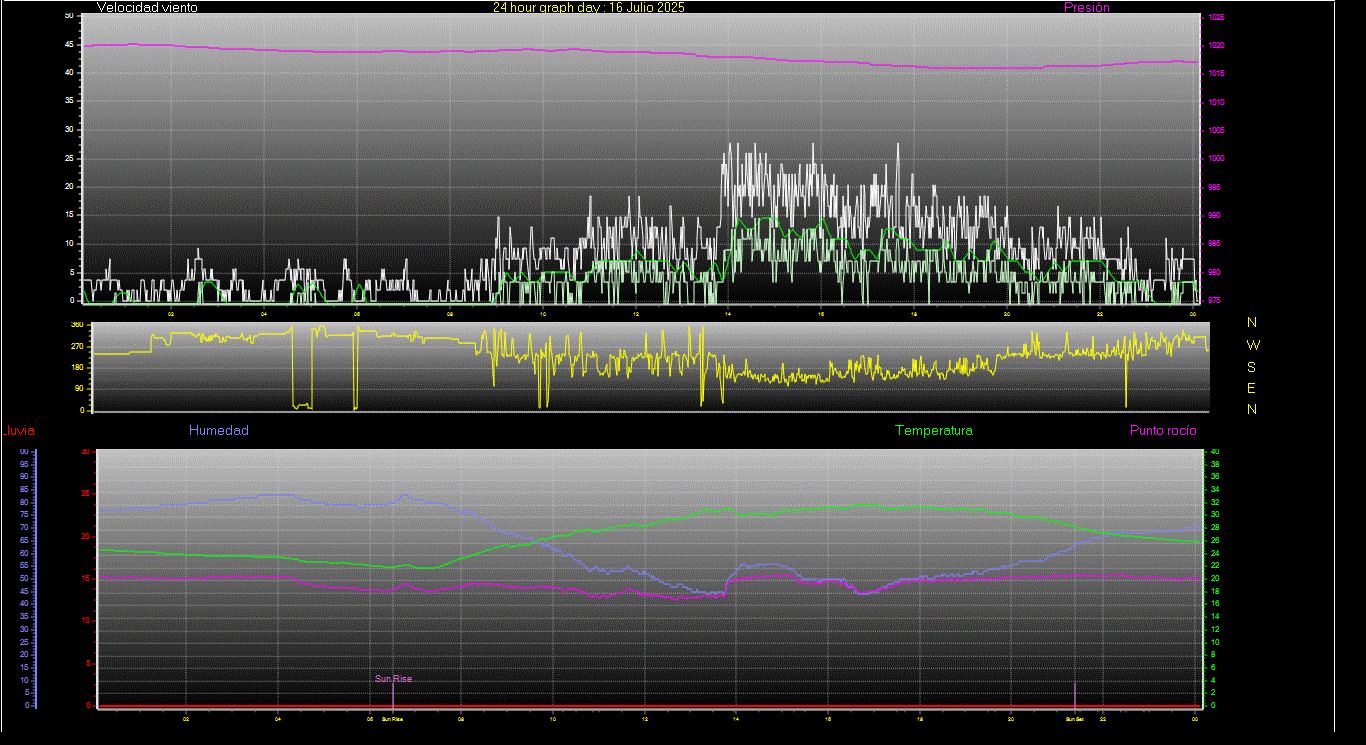Screen dimensions: 1366x745
Task: Click 180 on the wind direction axis
Action: [77, 367]
